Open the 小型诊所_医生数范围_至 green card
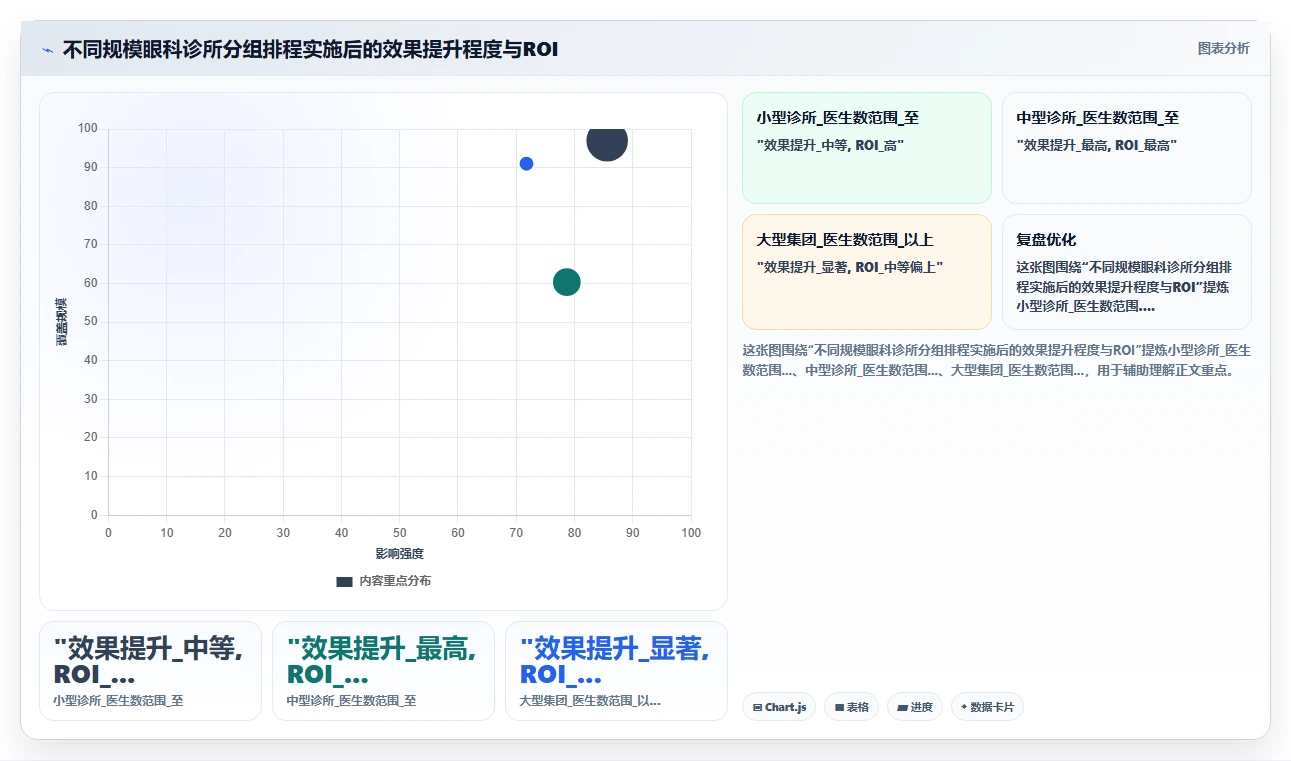This screenshot has width=1291, height=761. (x=866, y=148)
